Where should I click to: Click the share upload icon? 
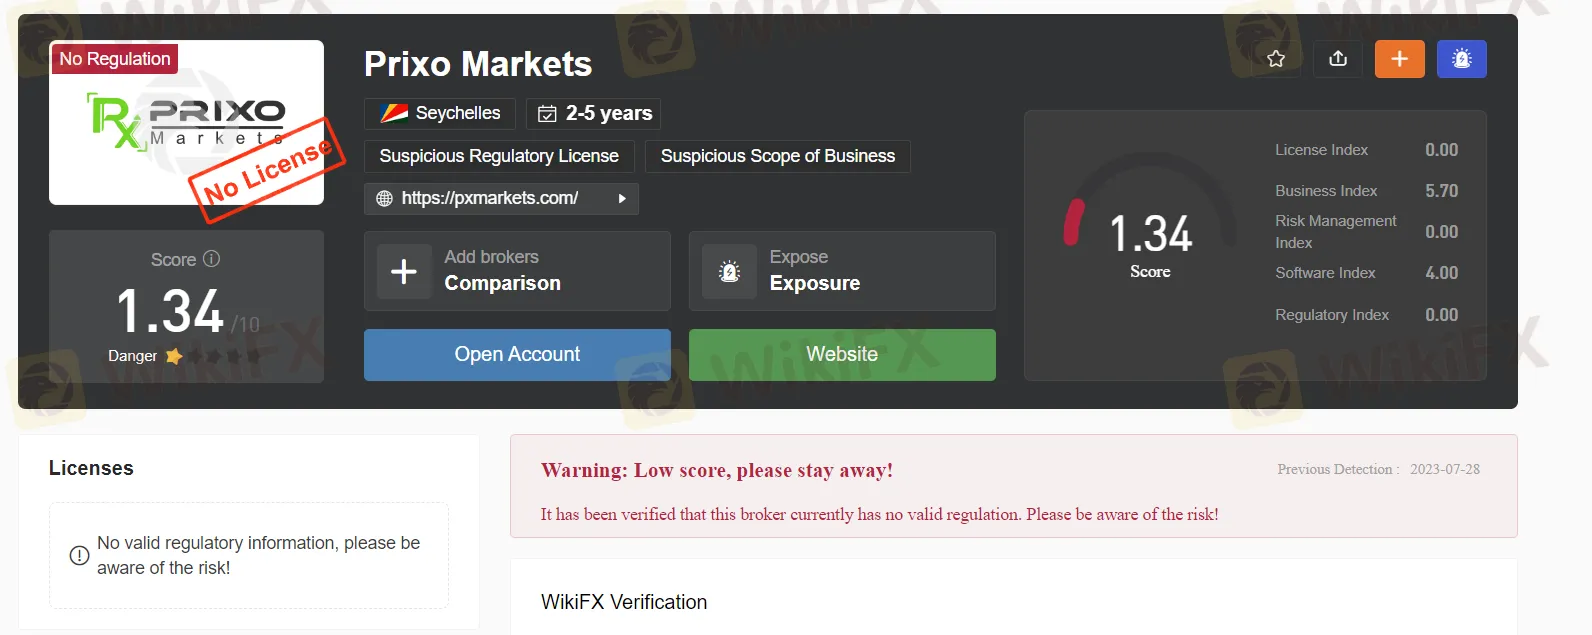(1338, 59)
